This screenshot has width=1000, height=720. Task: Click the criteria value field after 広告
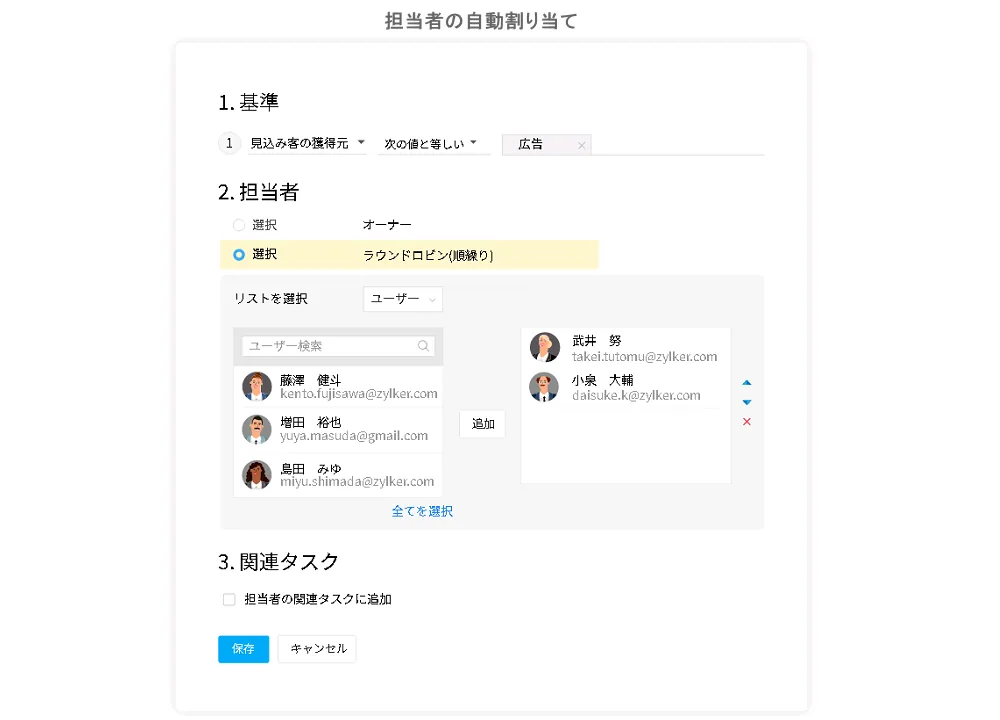(677, 145)
